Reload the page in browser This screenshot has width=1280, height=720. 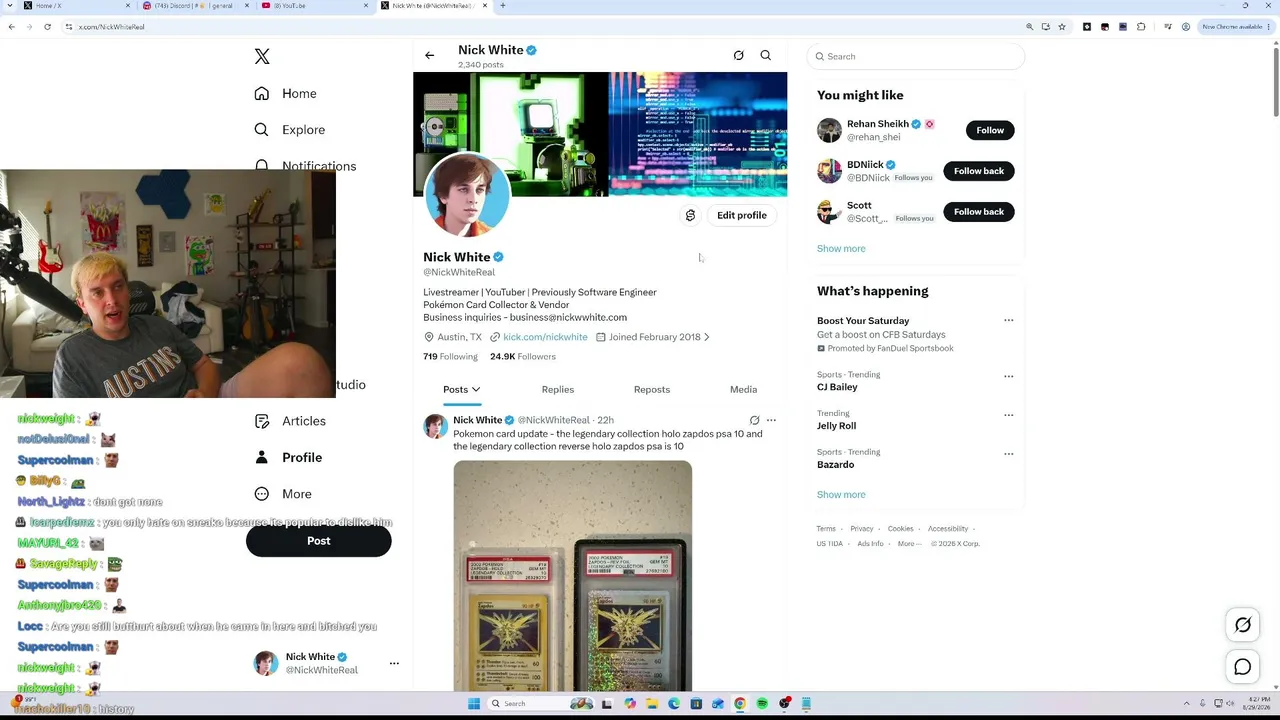[x=47, y=27]
